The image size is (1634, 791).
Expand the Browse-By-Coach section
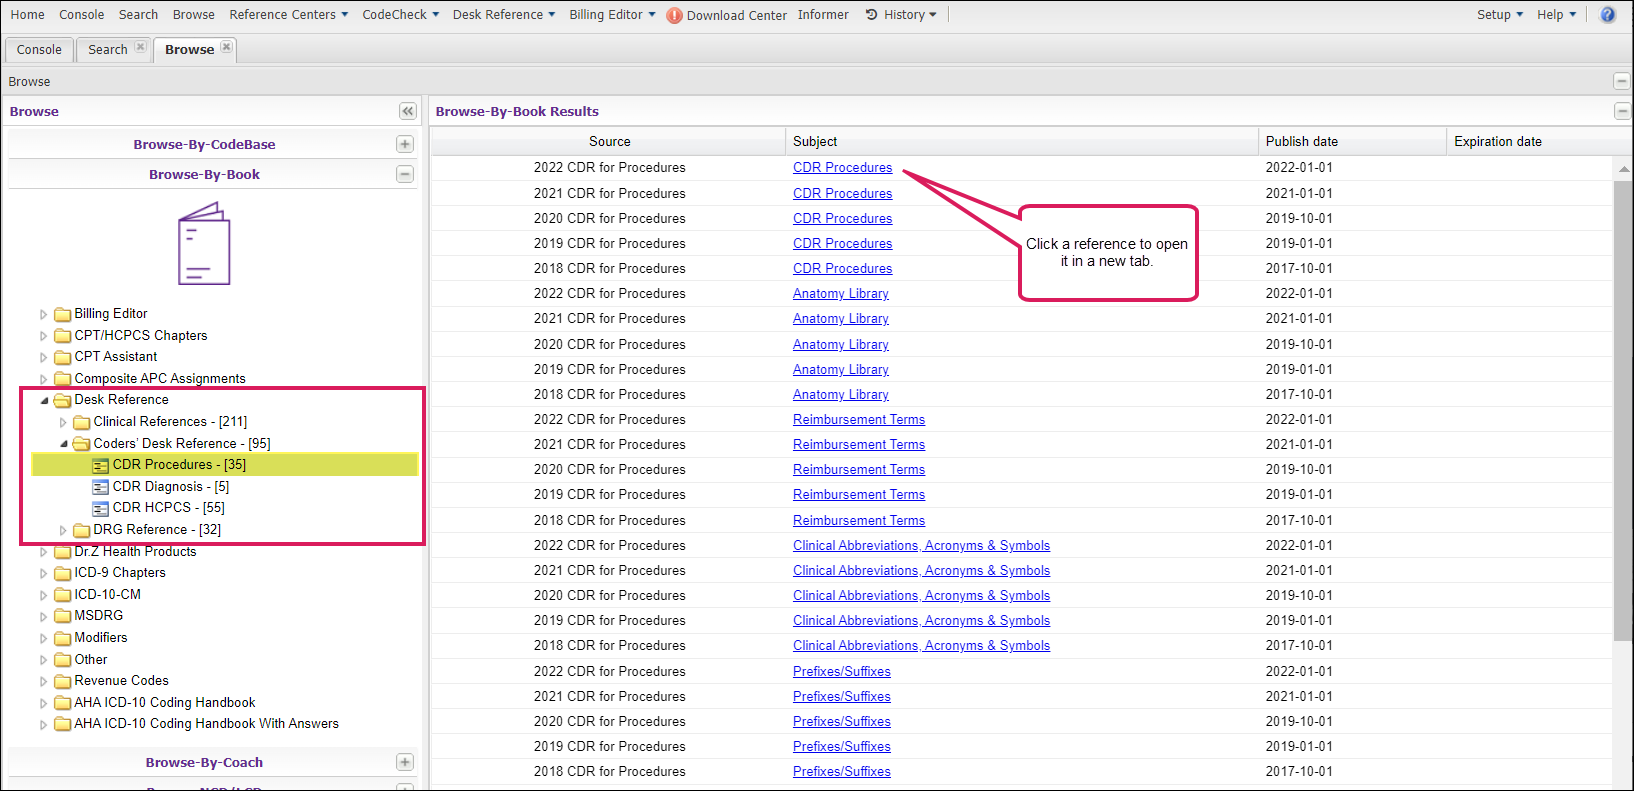(405, 762)
